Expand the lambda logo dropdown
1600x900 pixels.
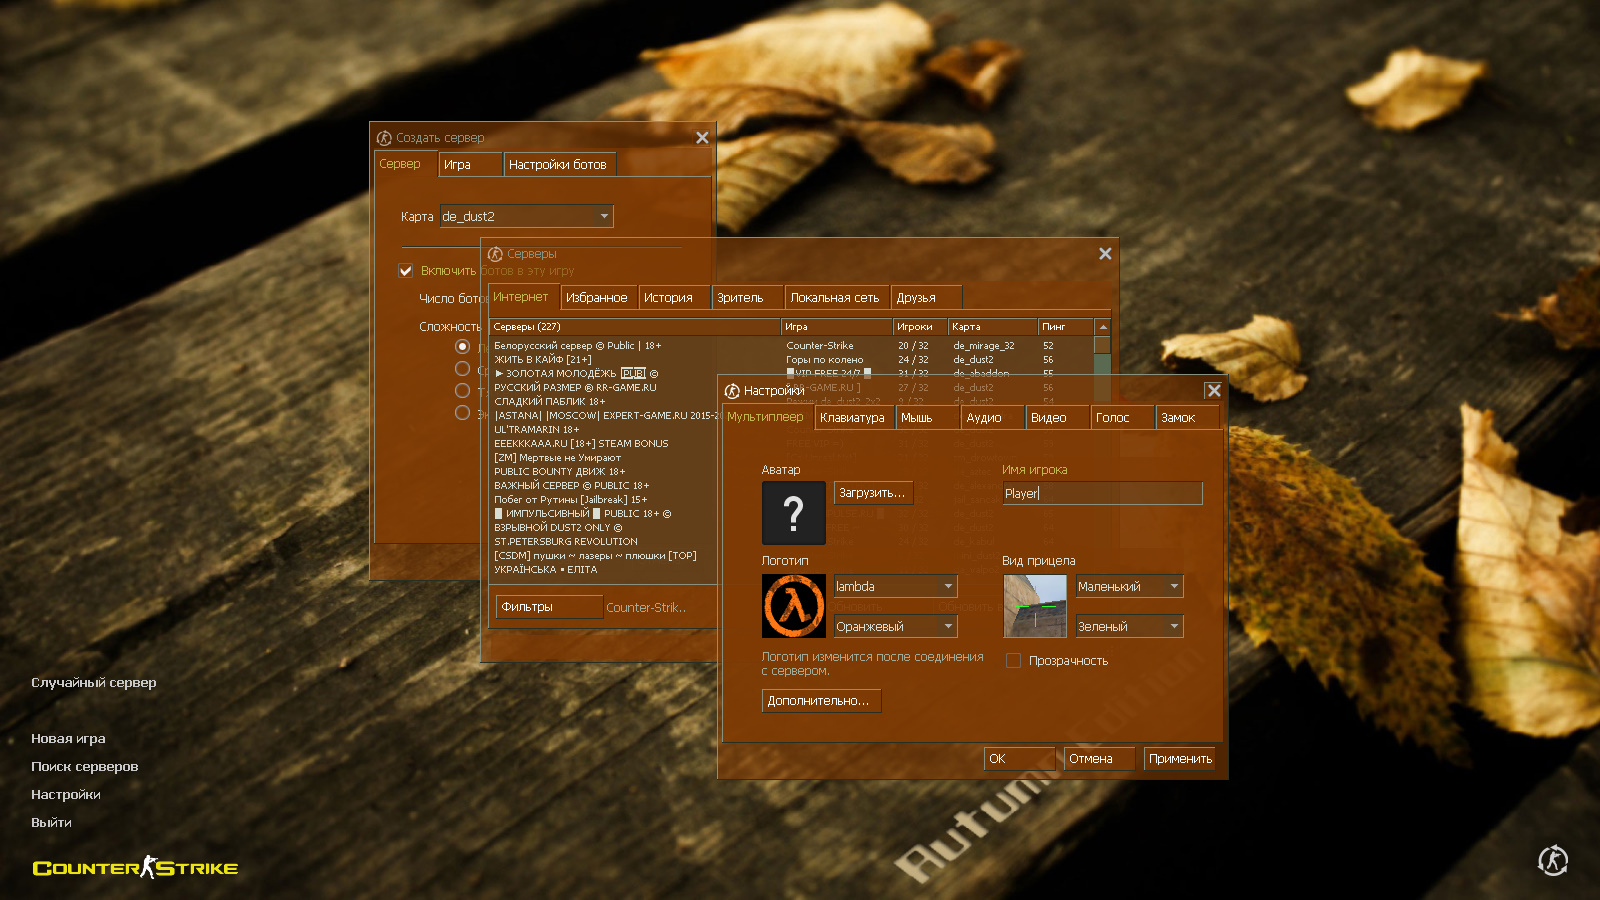pos(895,586)
